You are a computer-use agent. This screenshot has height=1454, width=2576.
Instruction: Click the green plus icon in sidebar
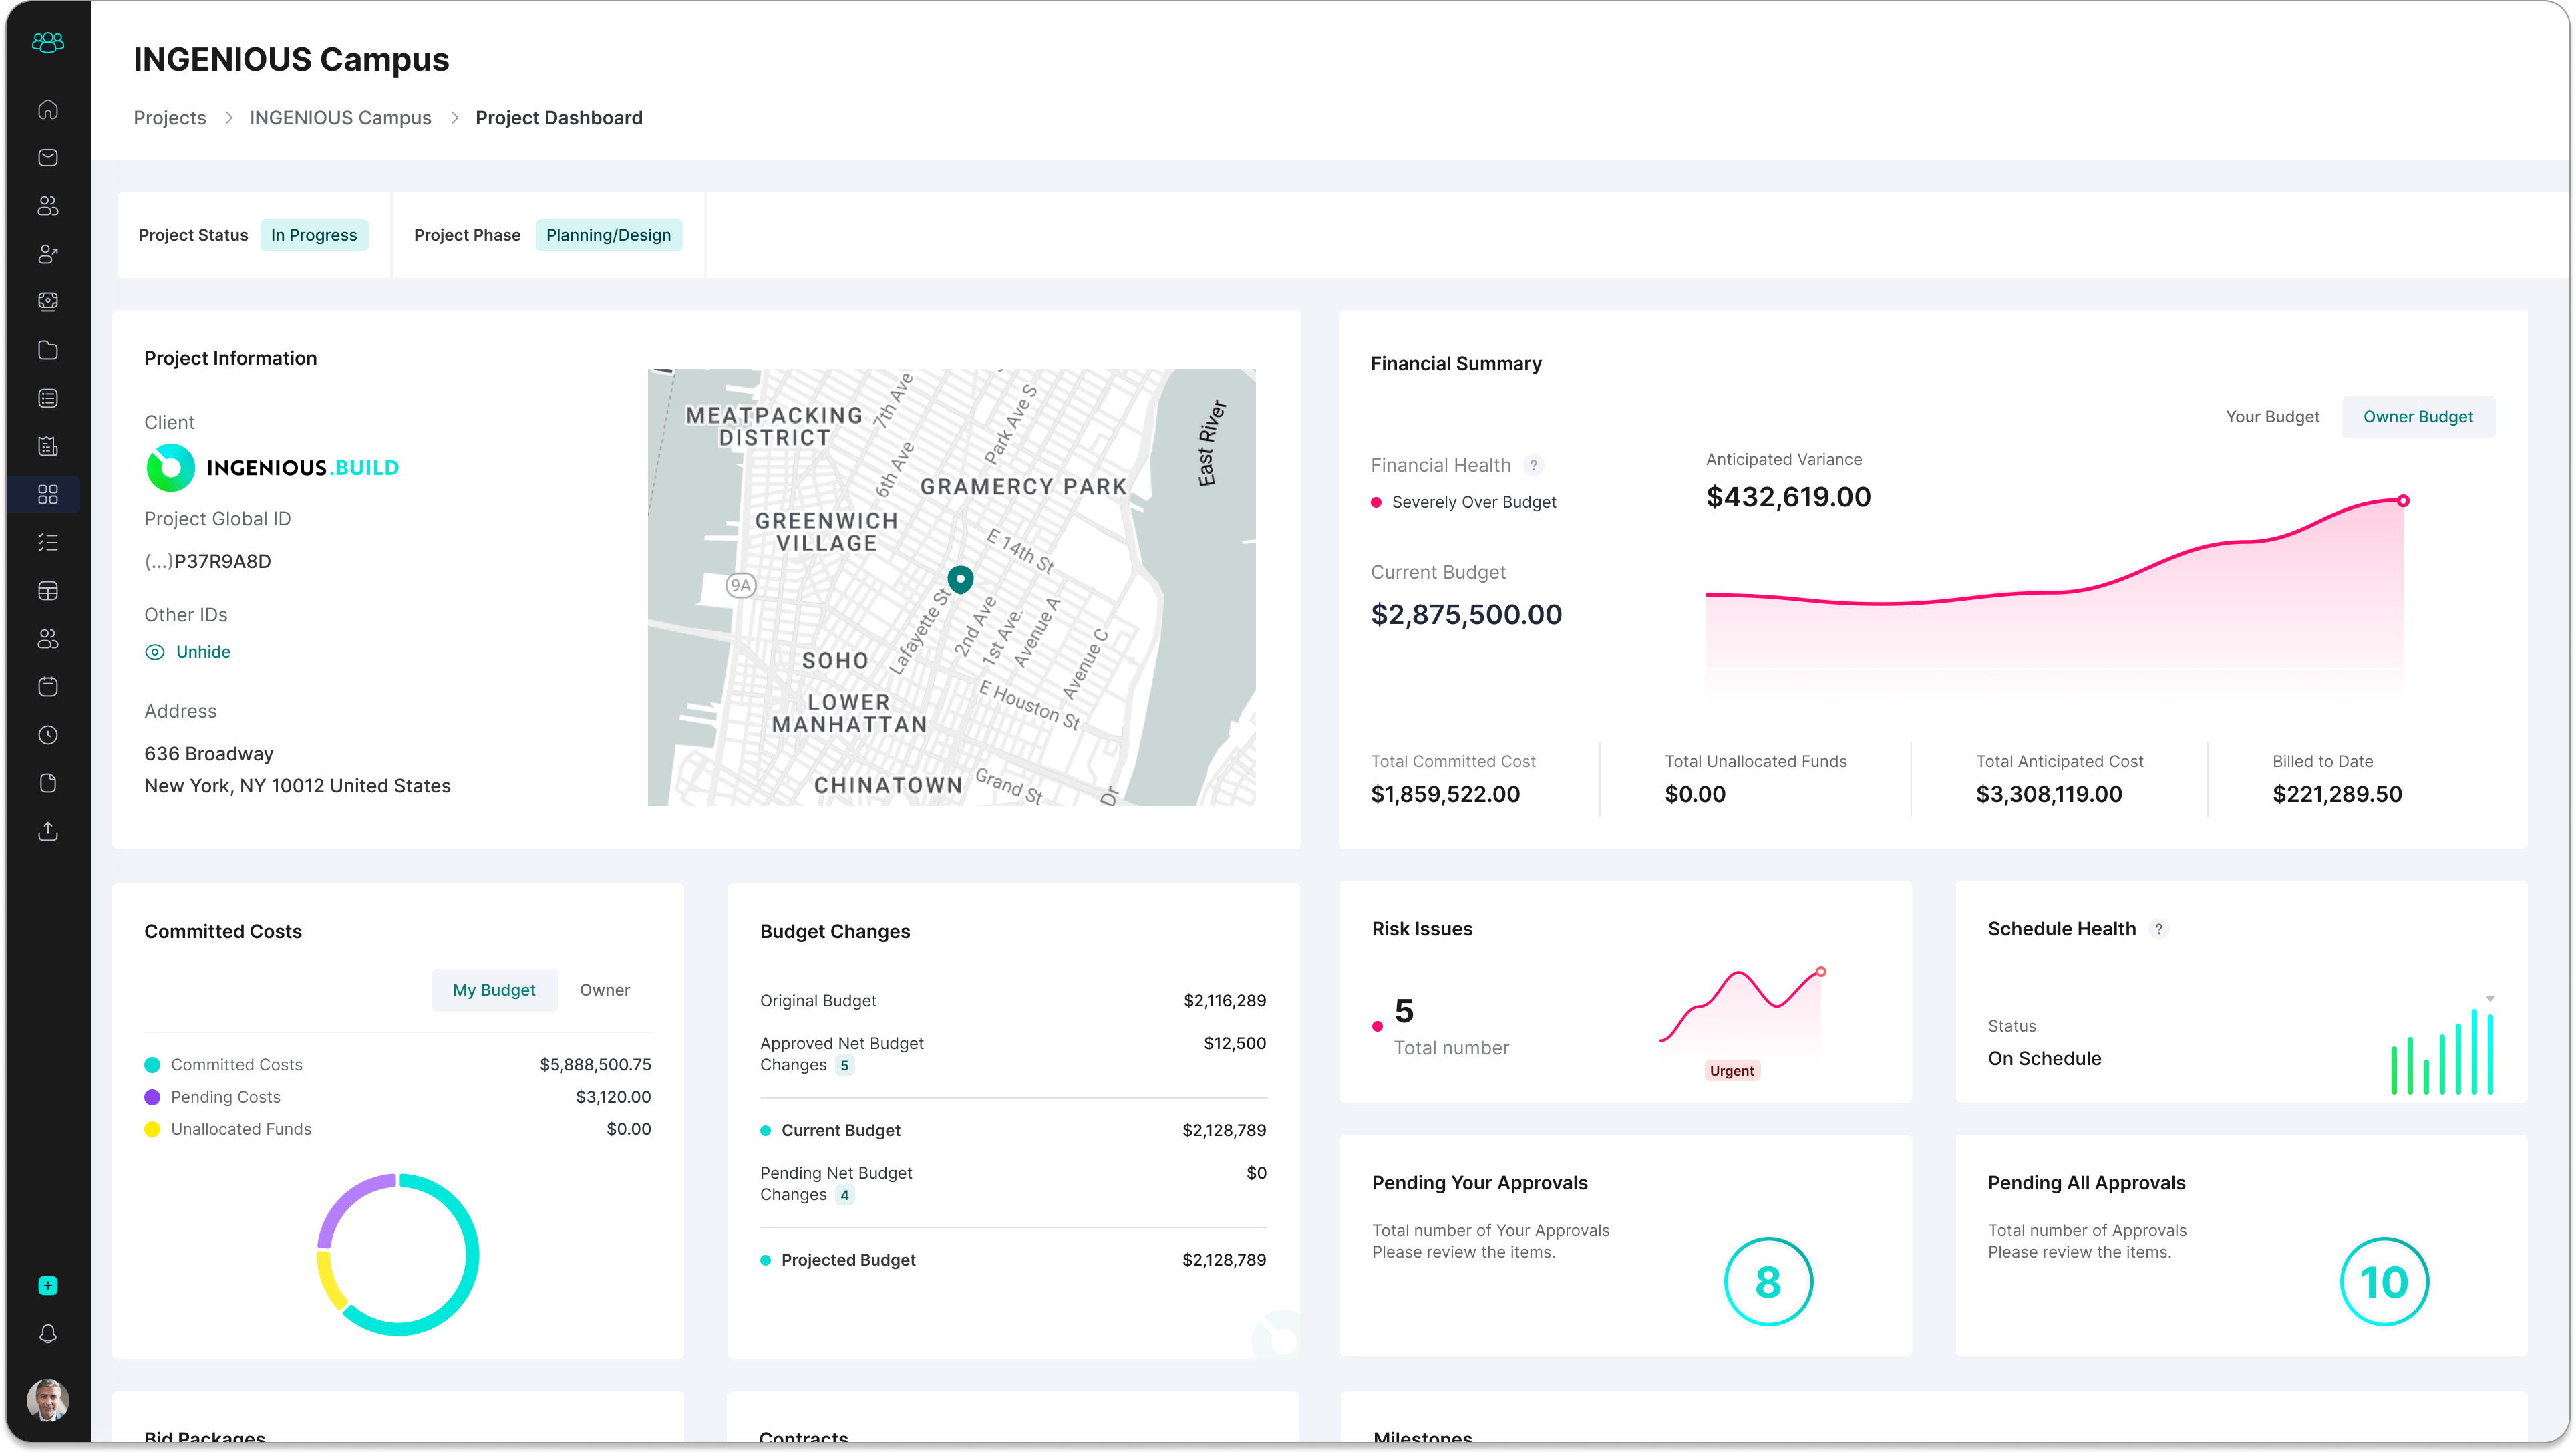pos(48,1285)
